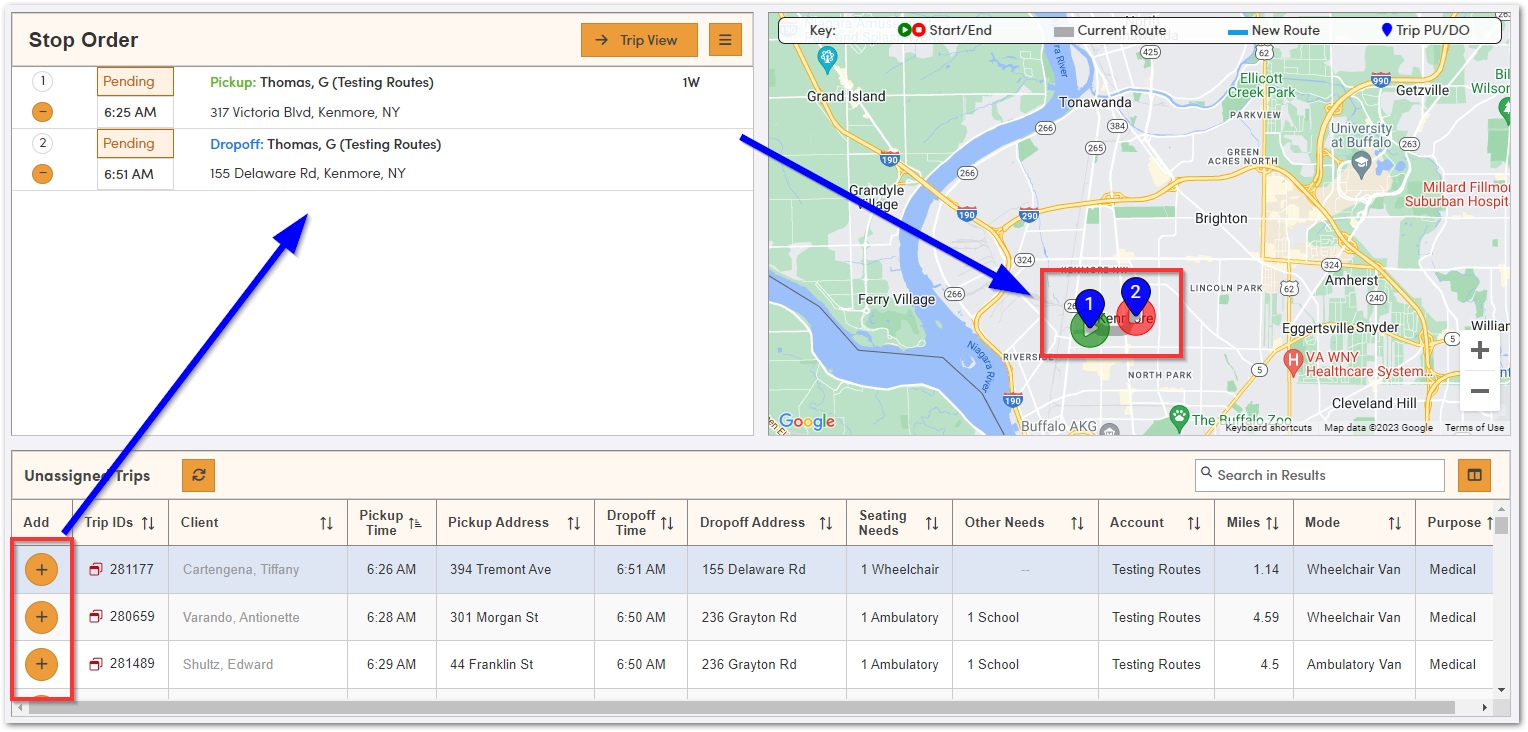Zoom out on the map
This screenshot has height=732, width=1528.
pyautogui.click(x=1480, y=391)
